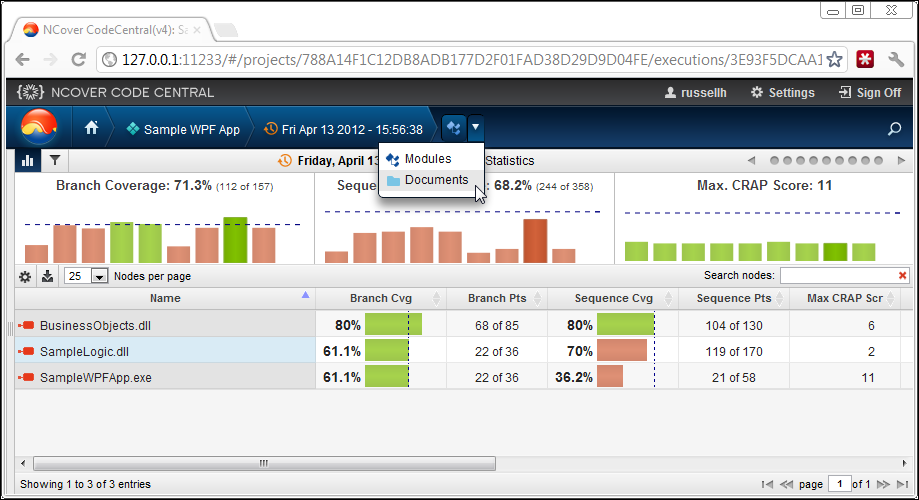Open the SampleLogic.dll module row

pos(84,352)
